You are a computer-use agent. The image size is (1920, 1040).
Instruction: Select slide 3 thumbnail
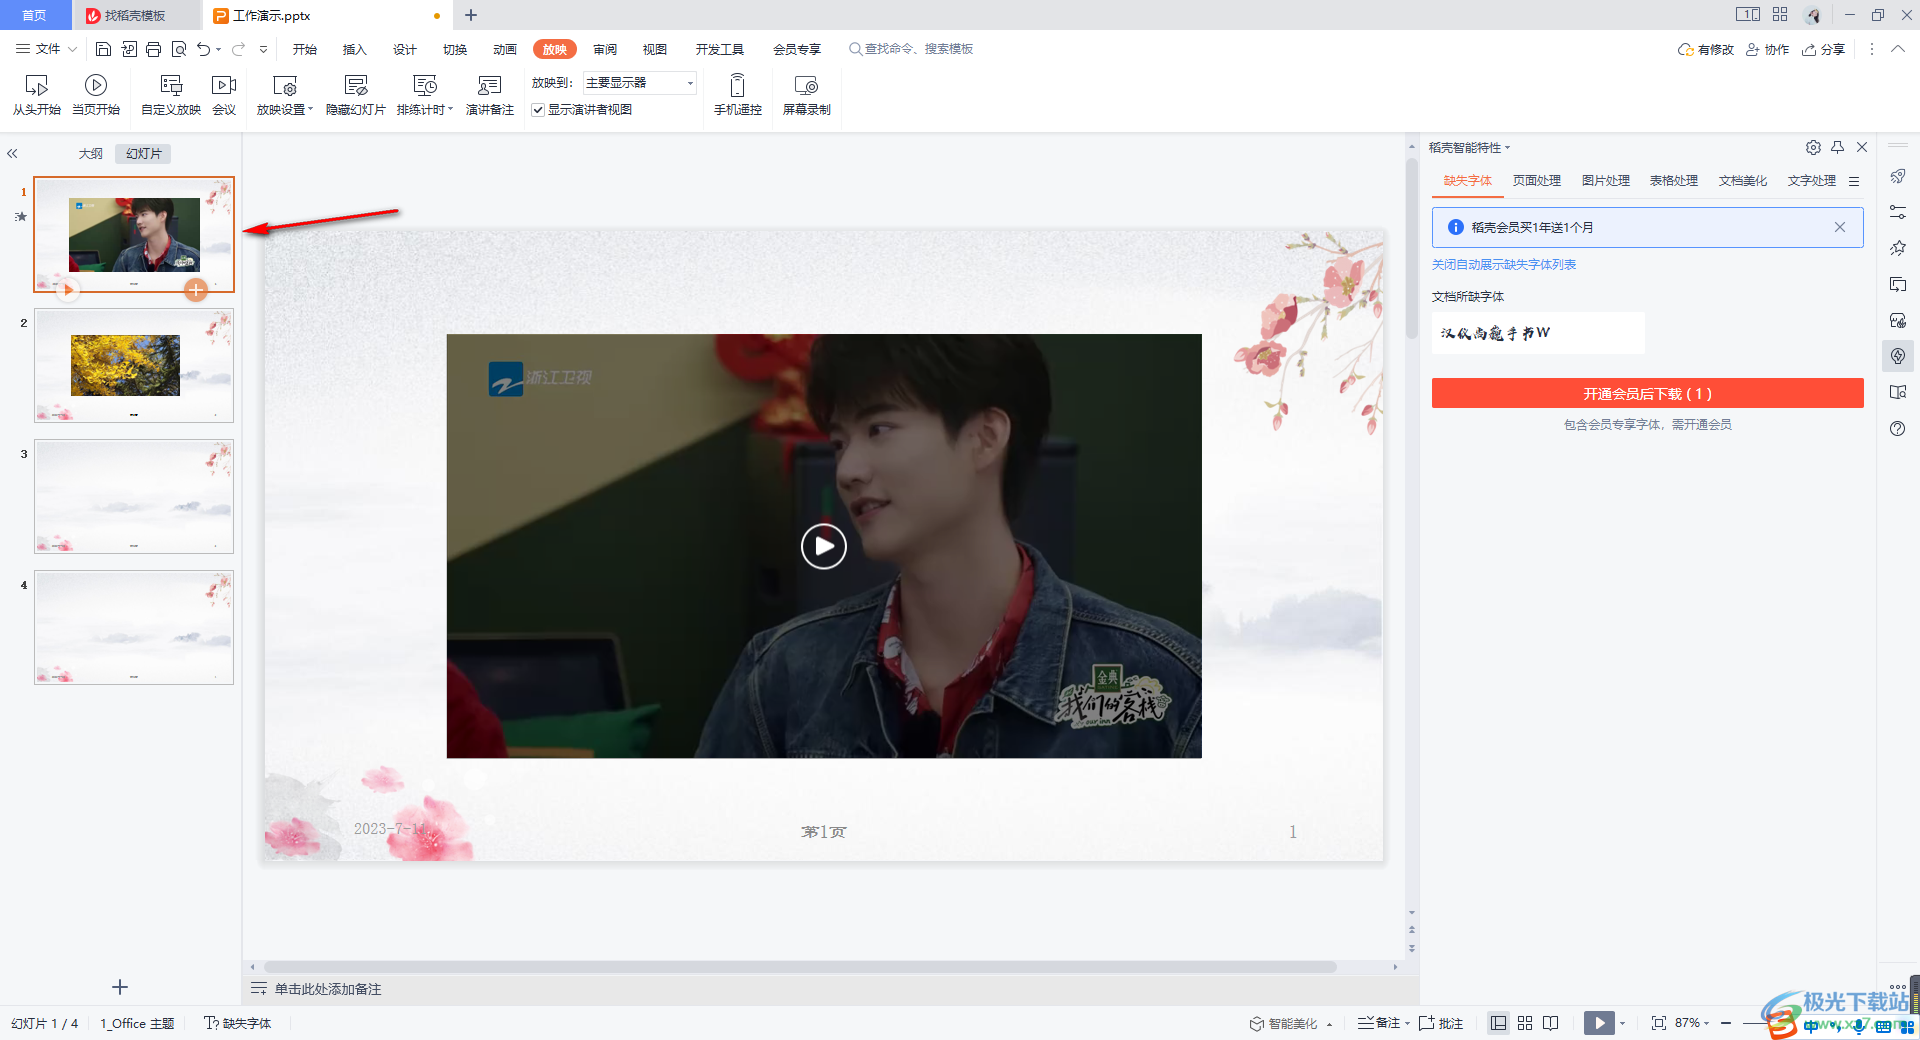(x=134, y=496)
